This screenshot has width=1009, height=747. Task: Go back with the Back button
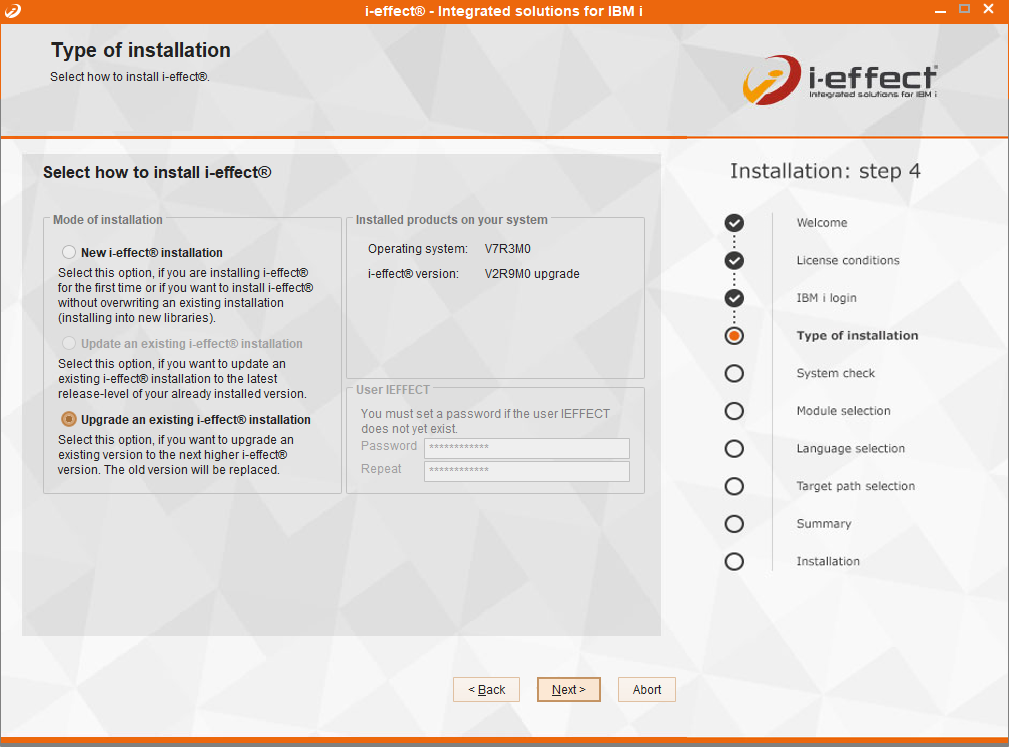tap(486, 690)
